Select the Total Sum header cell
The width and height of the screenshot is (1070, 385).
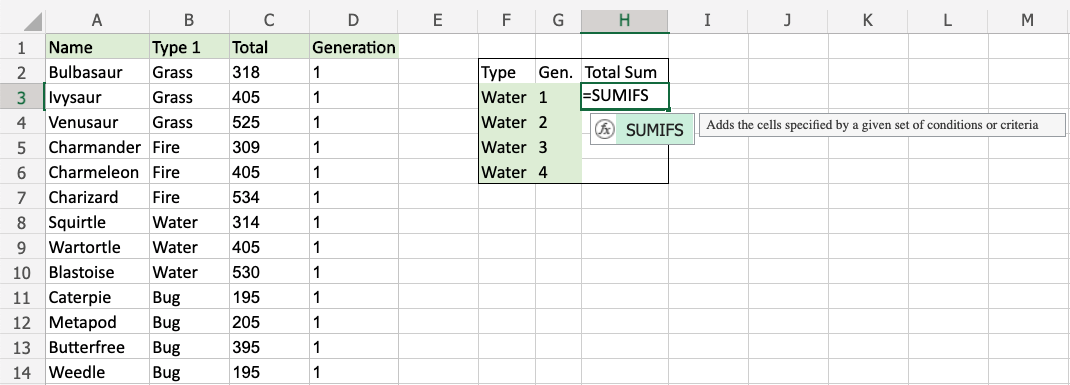pyautogui.click(x=624, y=72)
